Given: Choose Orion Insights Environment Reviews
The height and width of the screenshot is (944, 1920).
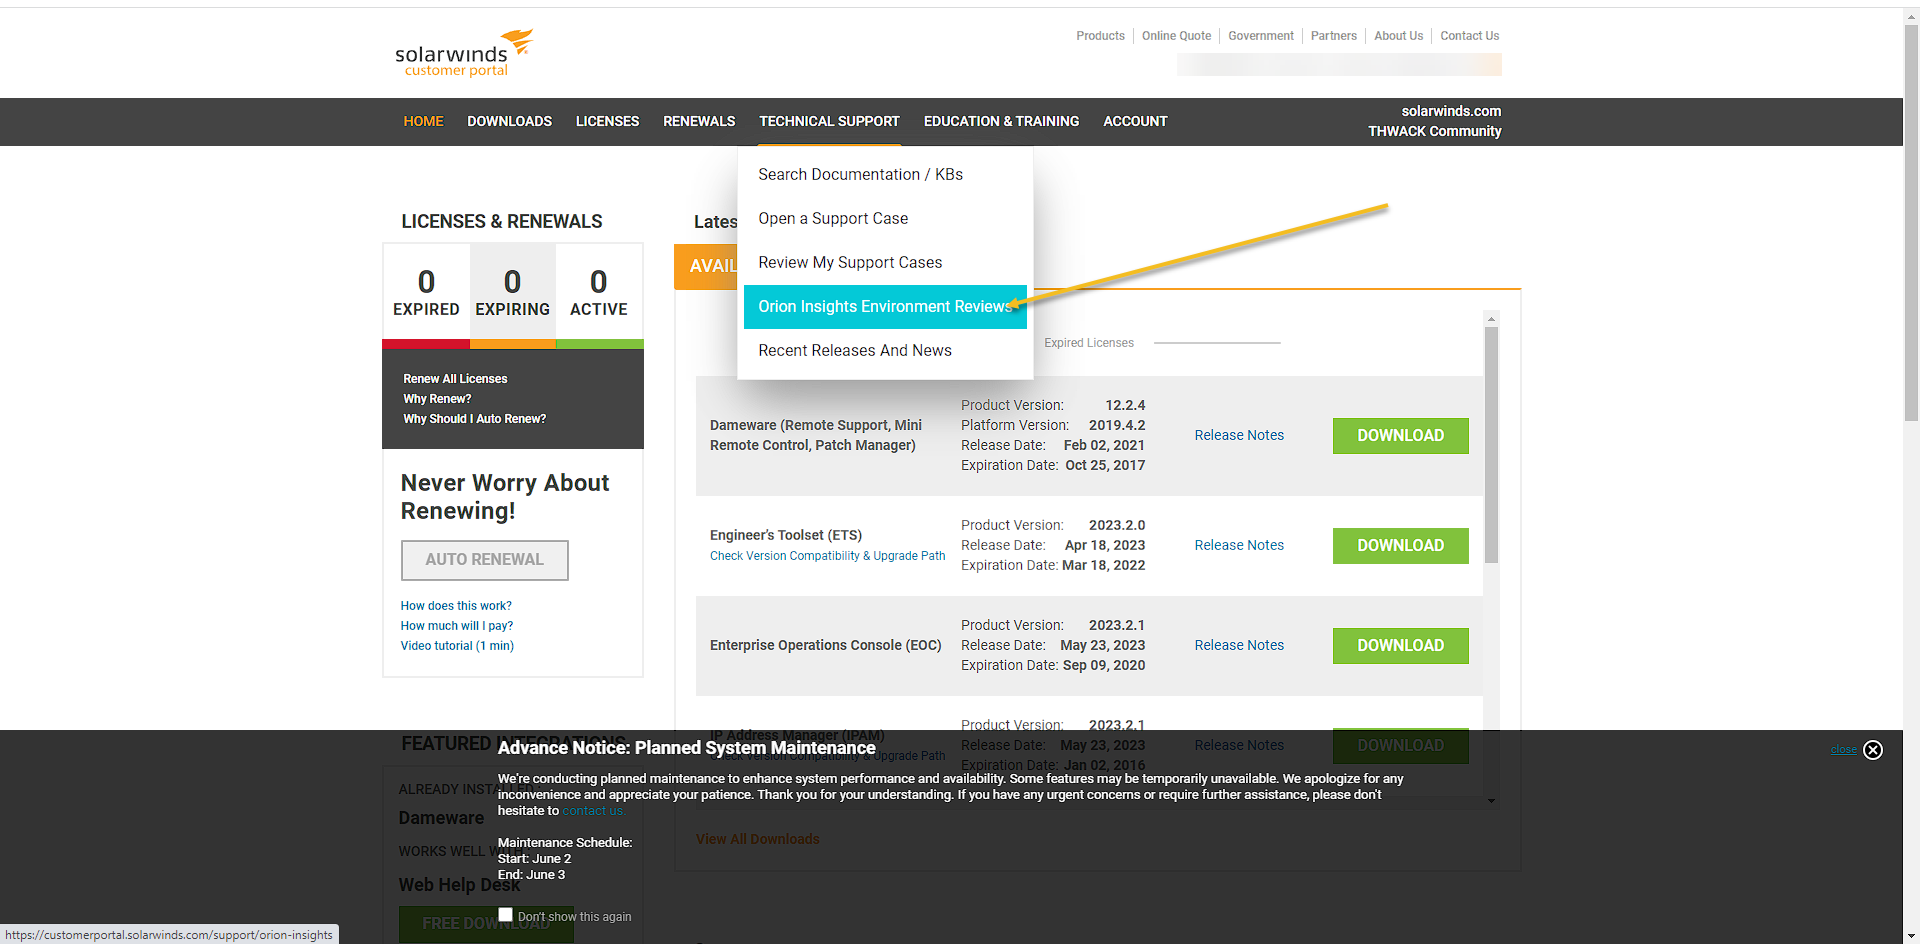Looking at the screenshot, I should click(x=885, y=306).
